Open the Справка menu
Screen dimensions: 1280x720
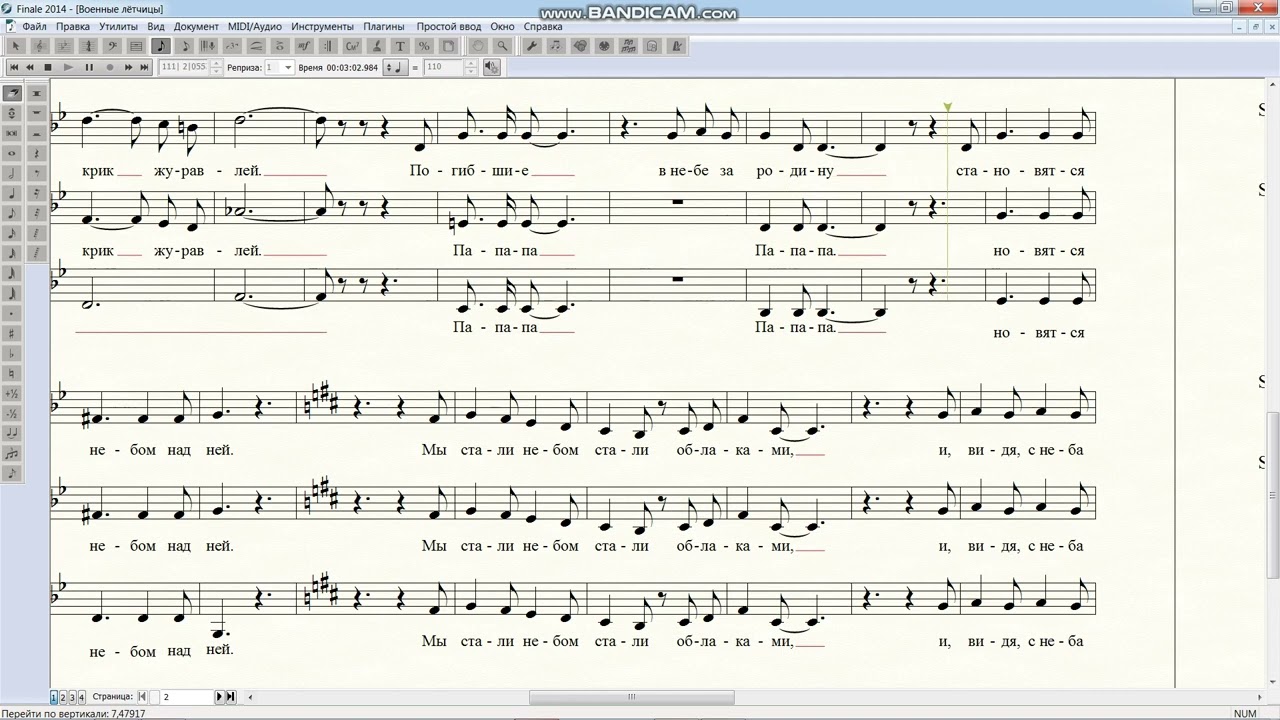coord(543,26)
